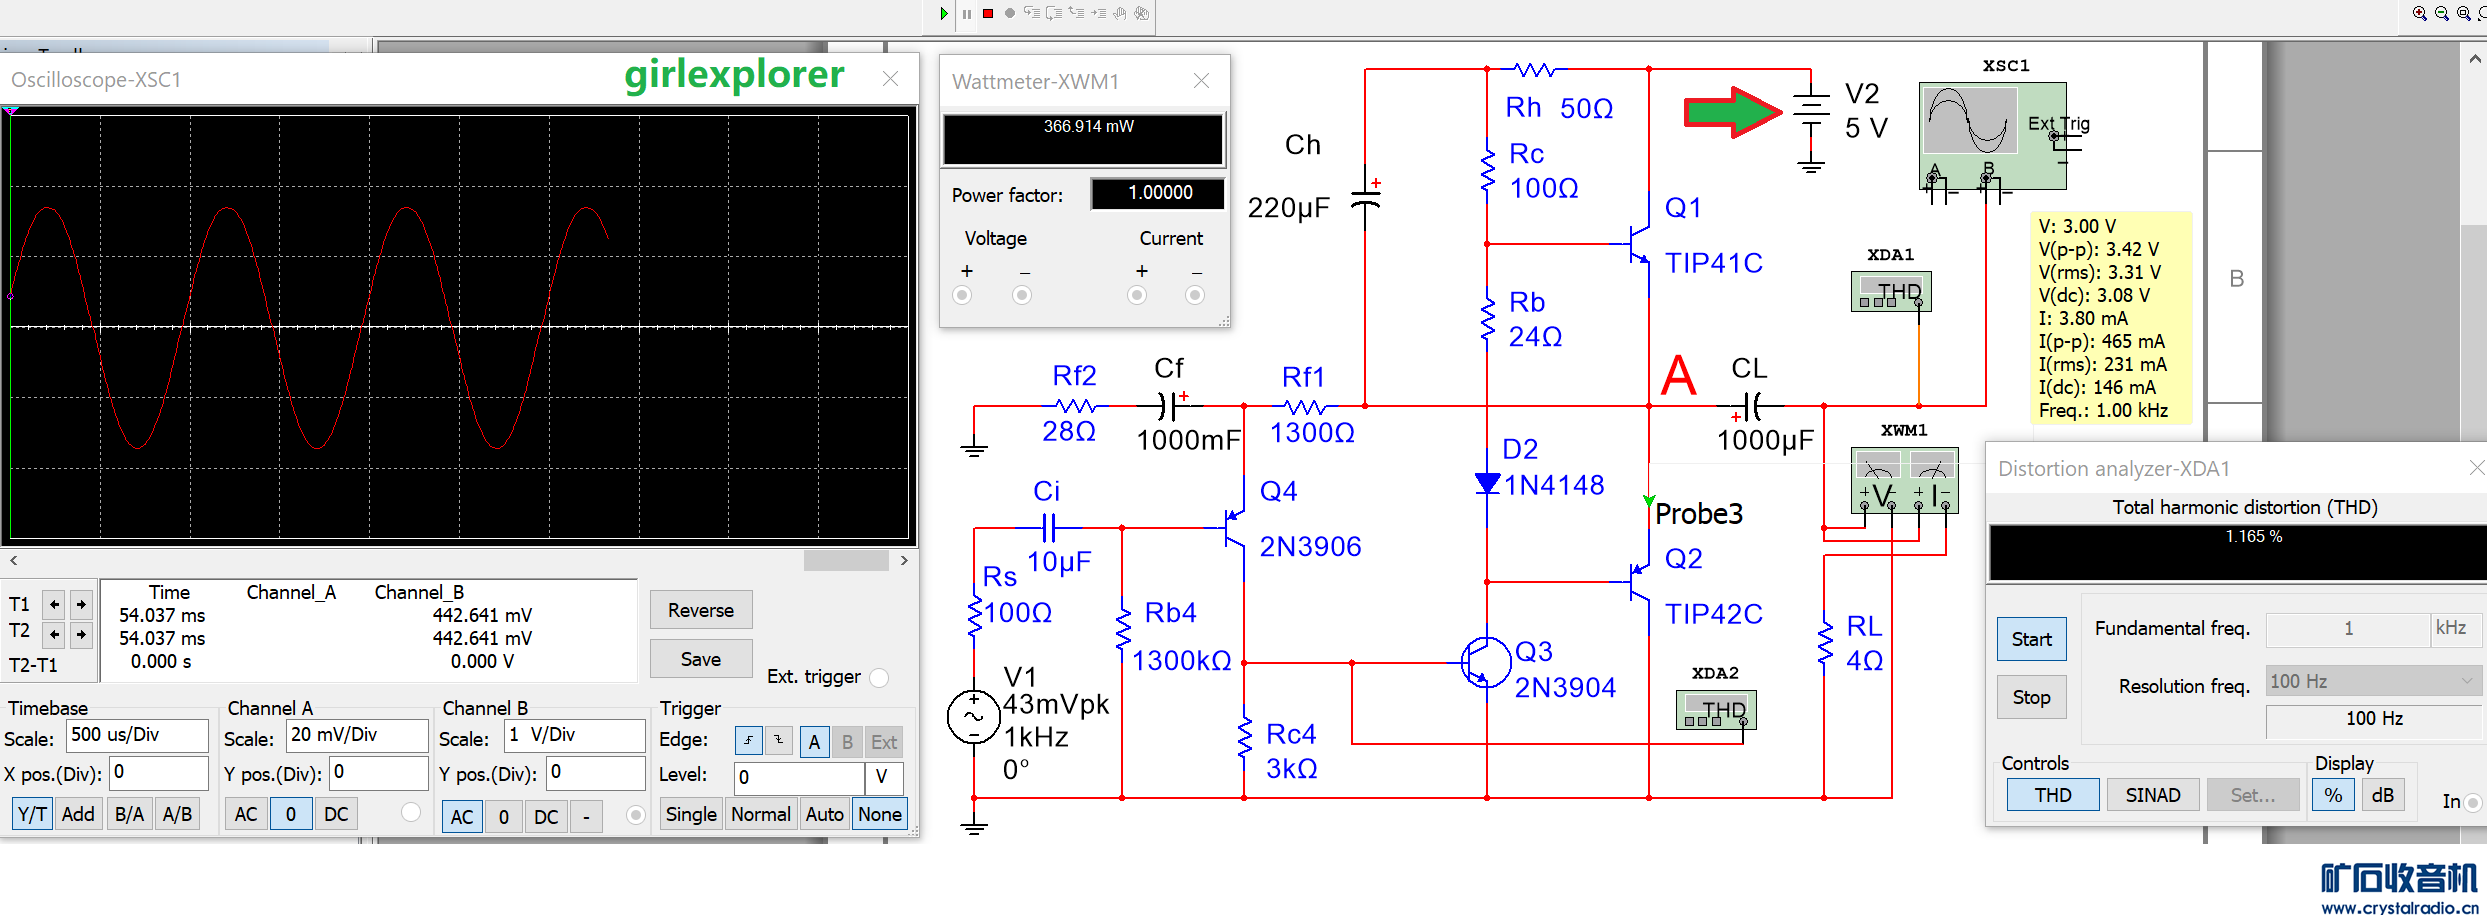Open the Resolution freq. dropdown
Screen dimensions: 2487x921
(2373, 681)
